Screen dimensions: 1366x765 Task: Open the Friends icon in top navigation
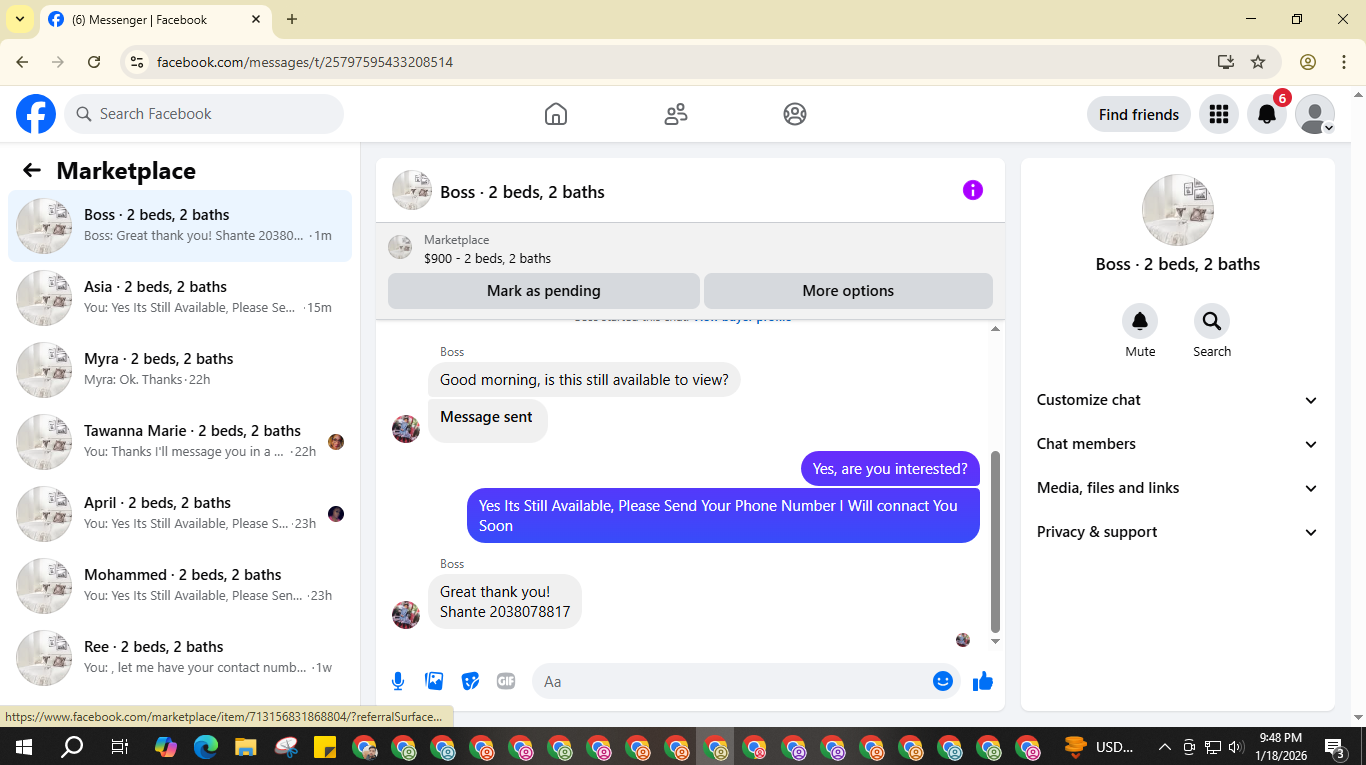tap(676, 114)
